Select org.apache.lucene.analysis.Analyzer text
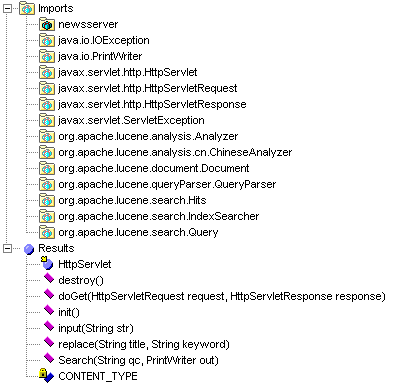393x386 pixels. [x=148, y=136]
